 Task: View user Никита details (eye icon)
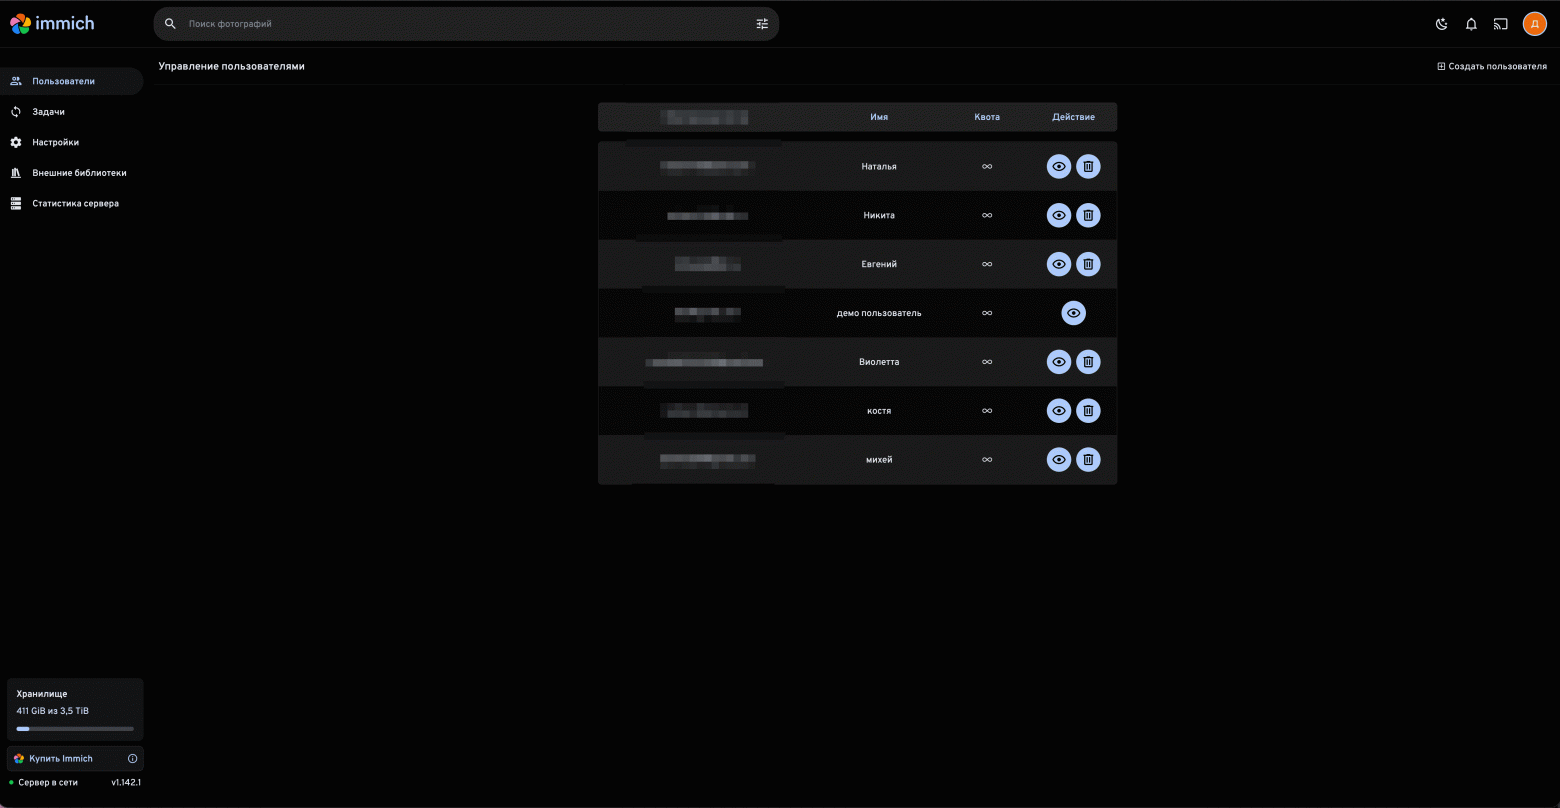1059,215
